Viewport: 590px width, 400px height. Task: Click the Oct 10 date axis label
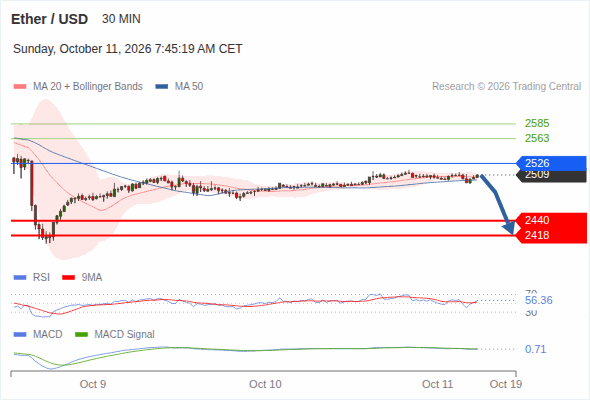tap(265, 384)
